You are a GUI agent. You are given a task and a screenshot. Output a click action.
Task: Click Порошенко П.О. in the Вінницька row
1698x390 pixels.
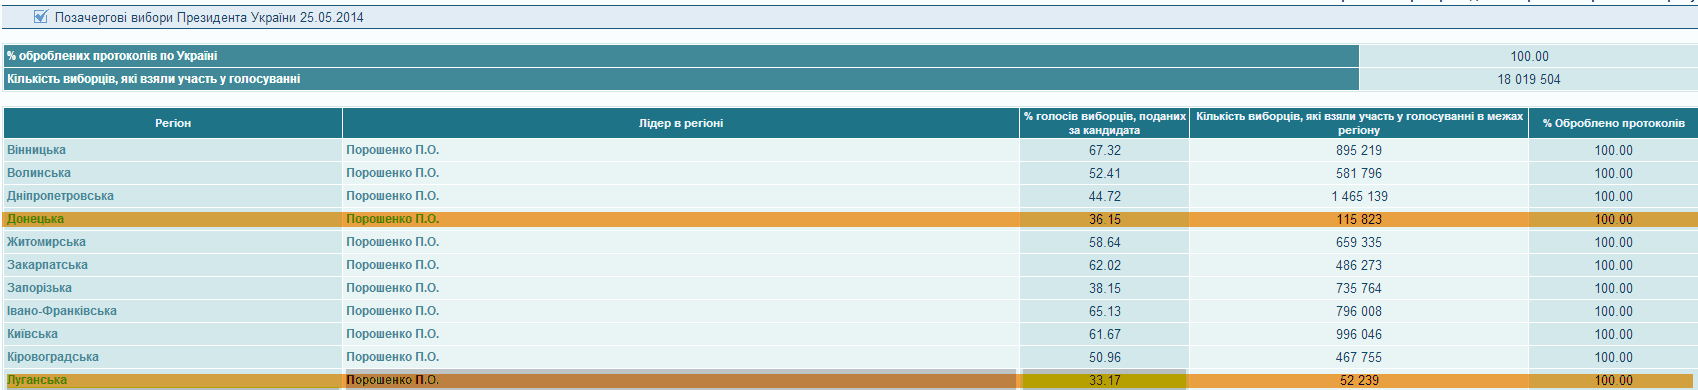[393, 150]
